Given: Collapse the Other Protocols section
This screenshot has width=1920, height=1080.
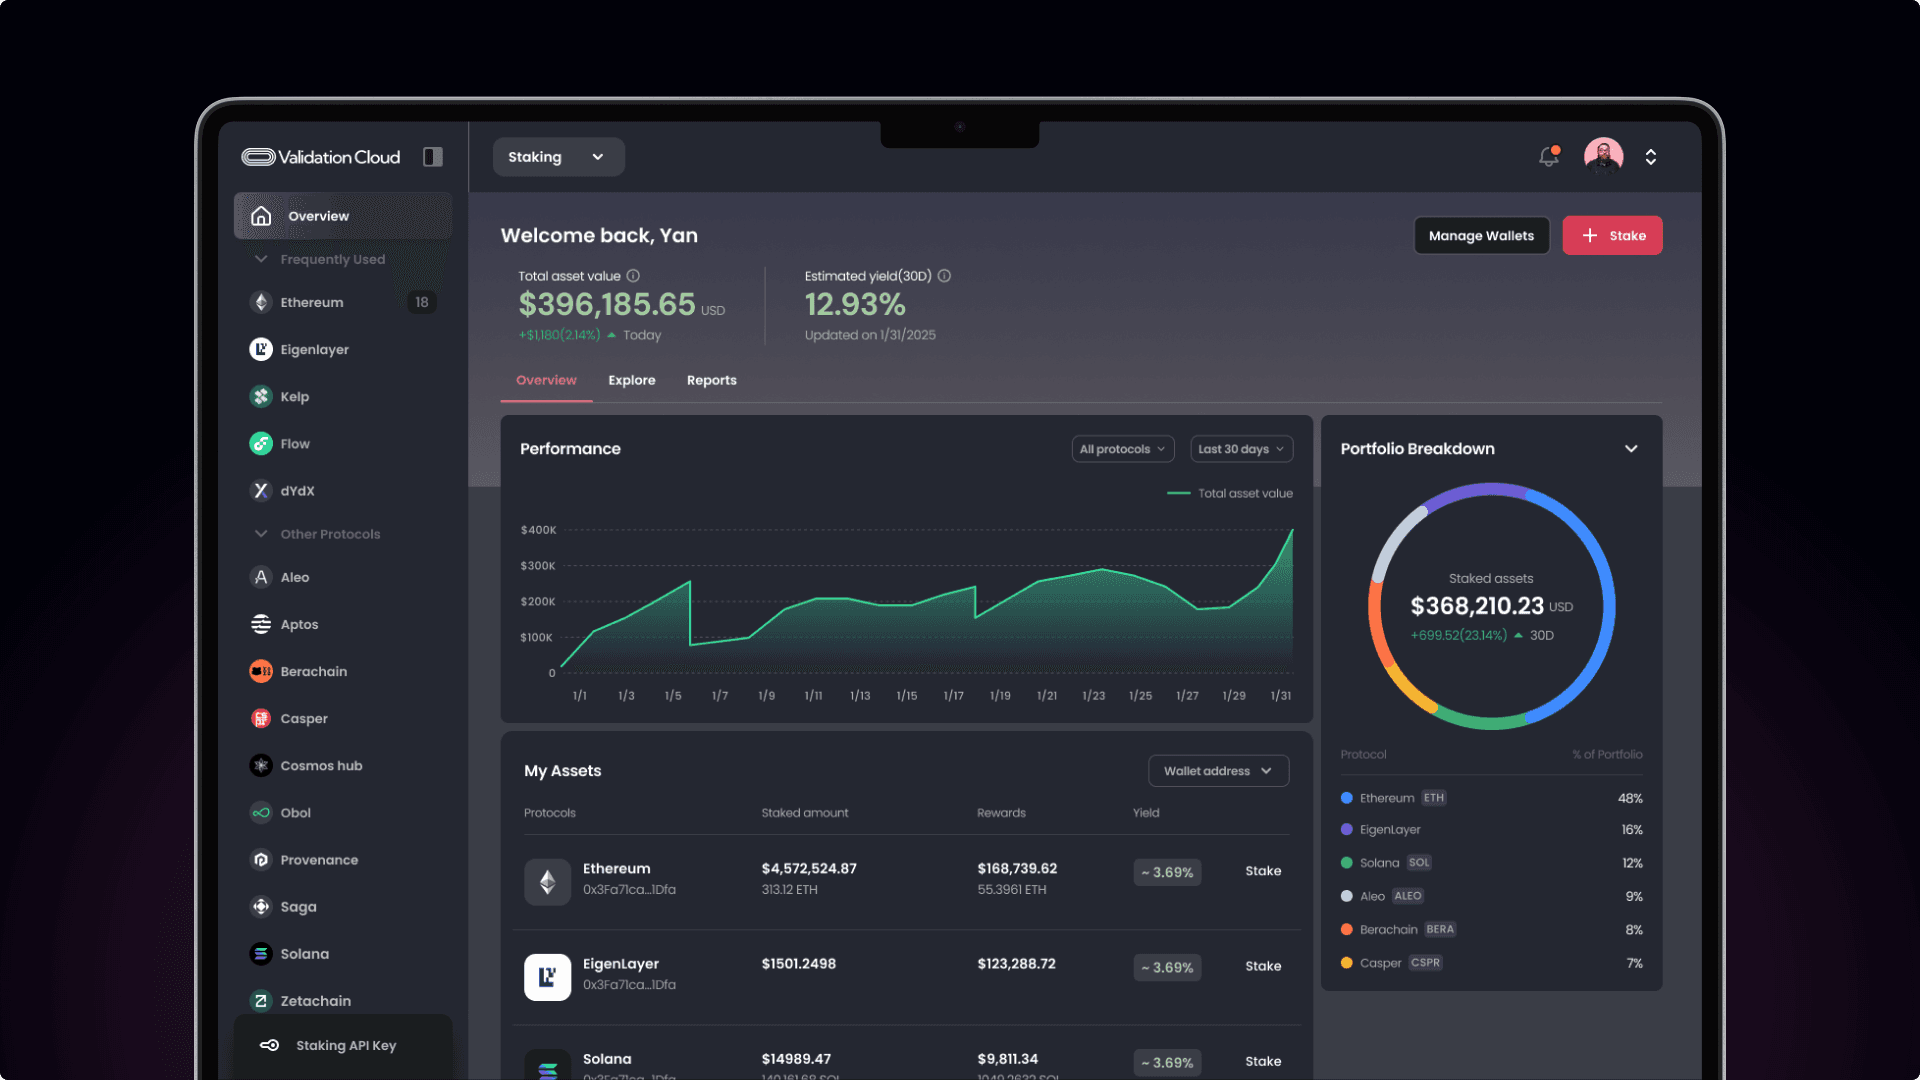Looking at the screenshot, I should (x=261, y=534).
